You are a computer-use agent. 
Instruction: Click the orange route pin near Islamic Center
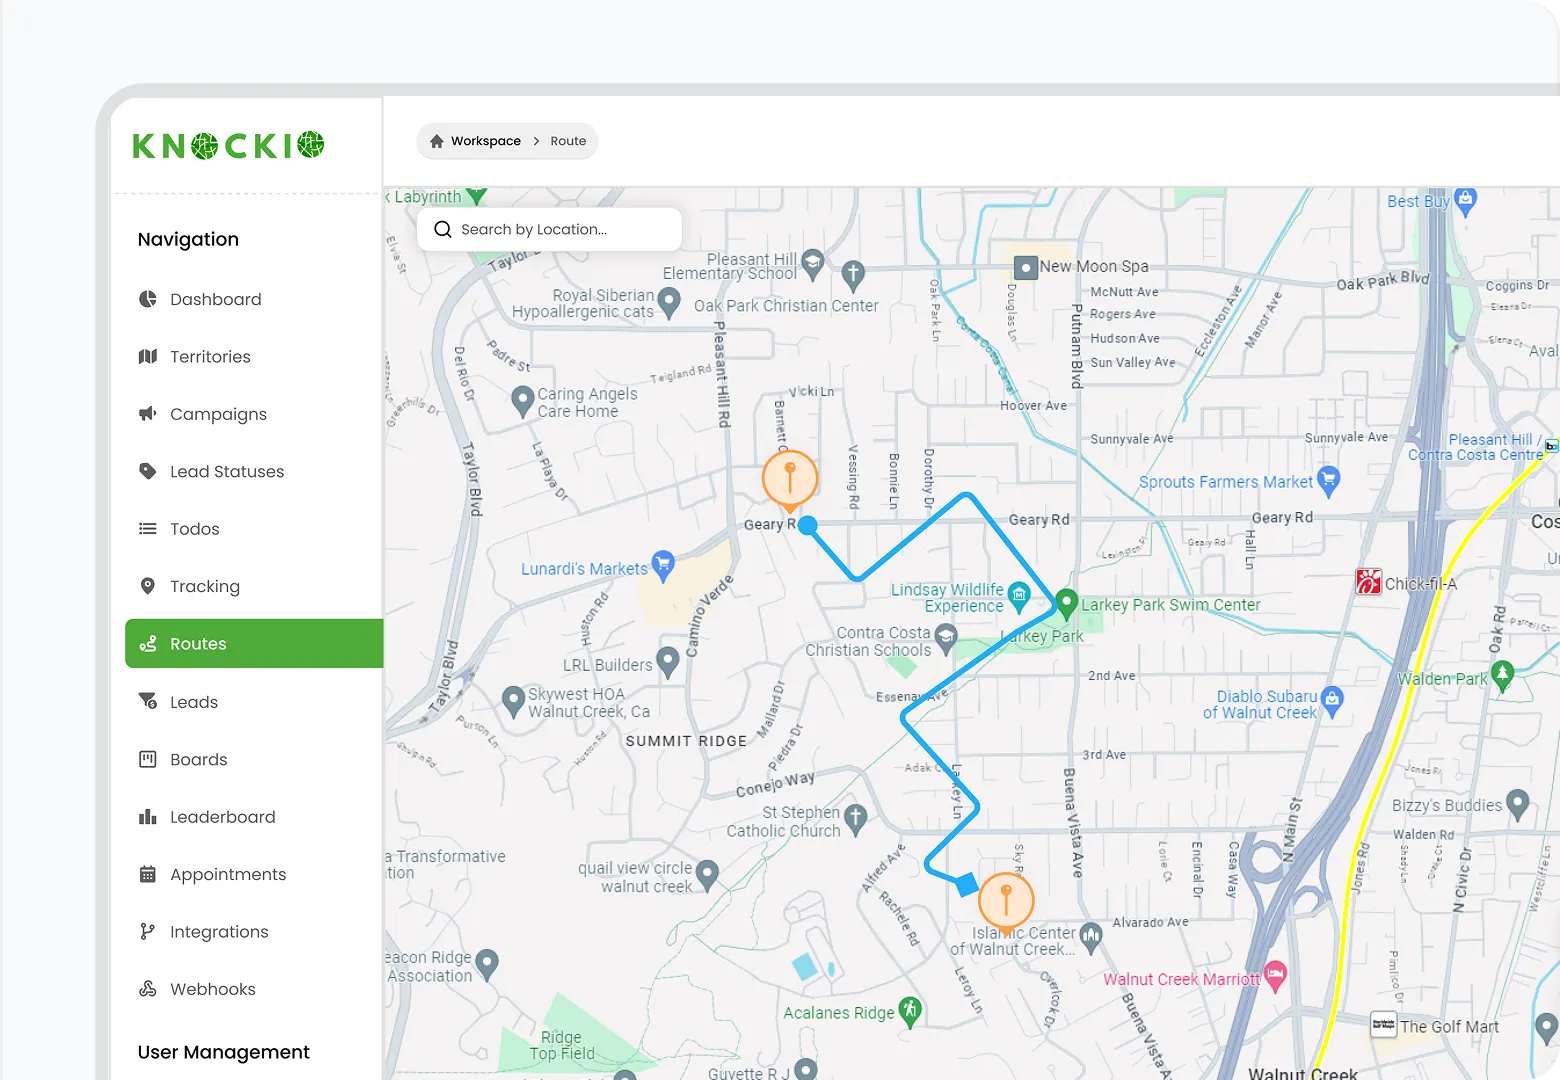[x=1006, y=901]
